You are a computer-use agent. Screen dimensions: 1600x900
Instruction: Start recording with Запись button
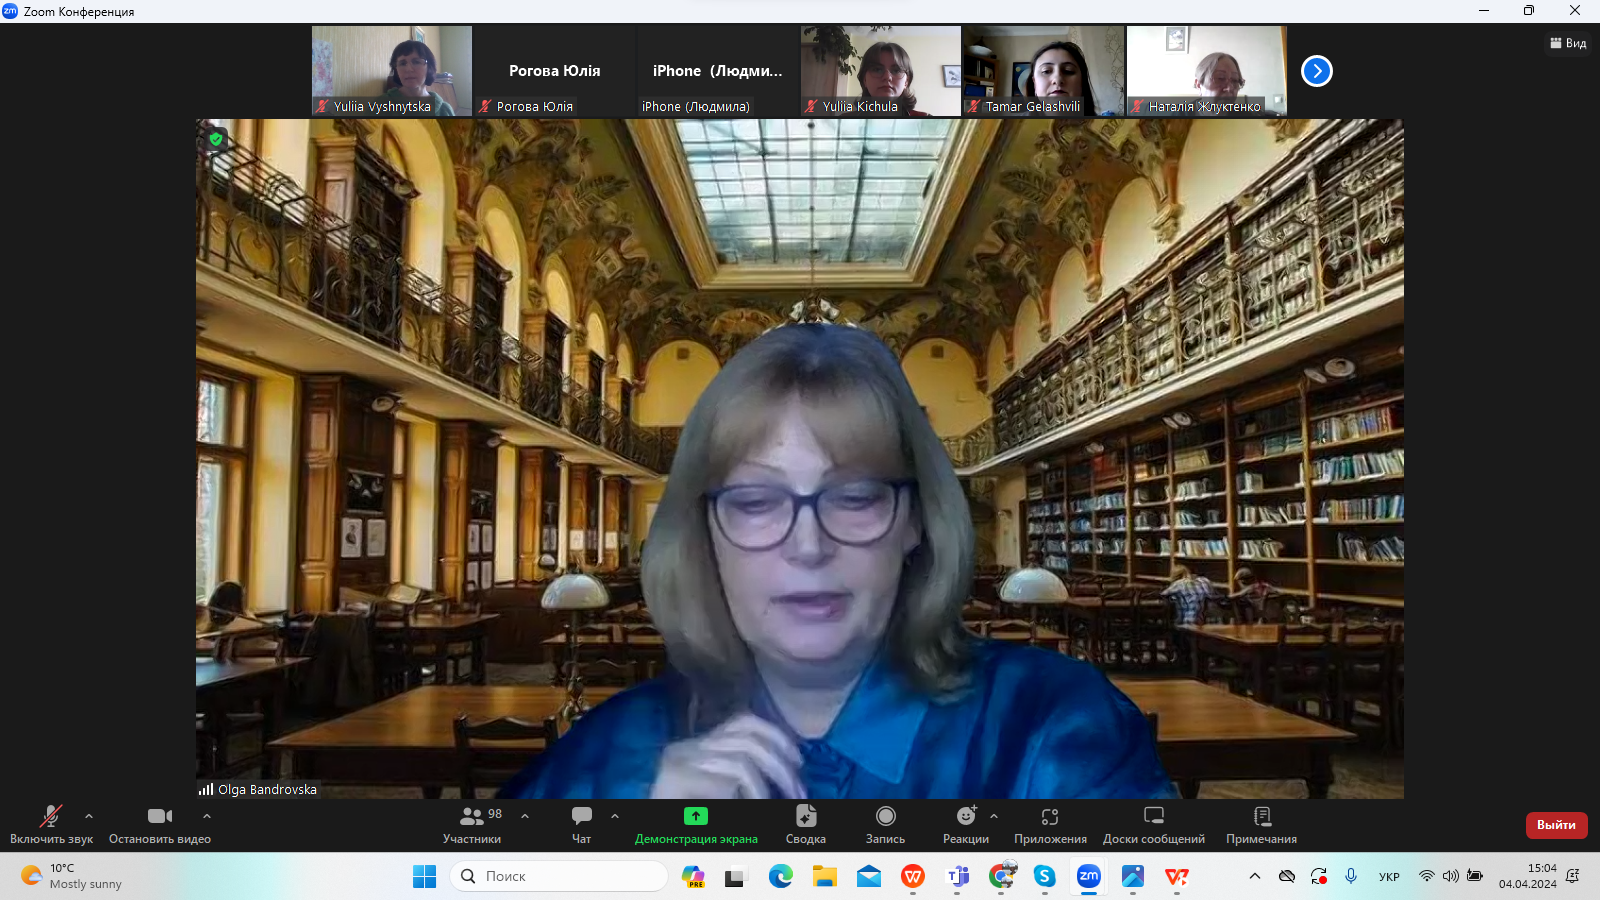(x=885, y=817)
